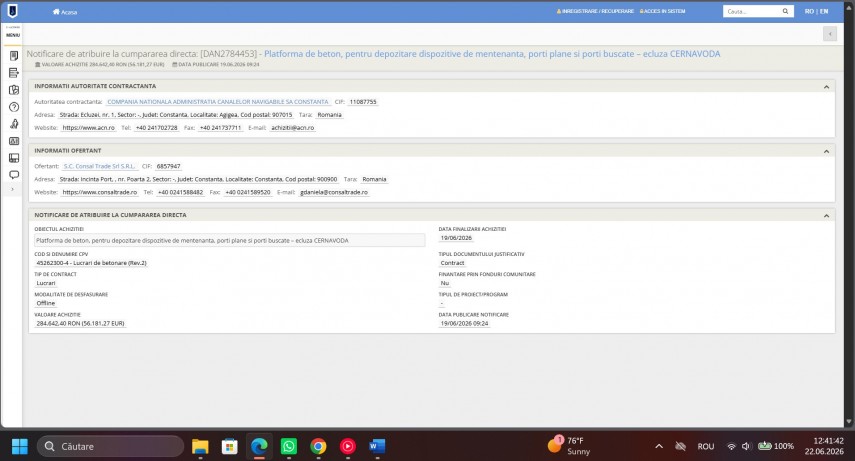
Task: Open the clipboard shield icon in sidebar
Action: click(x=14, y=89)
